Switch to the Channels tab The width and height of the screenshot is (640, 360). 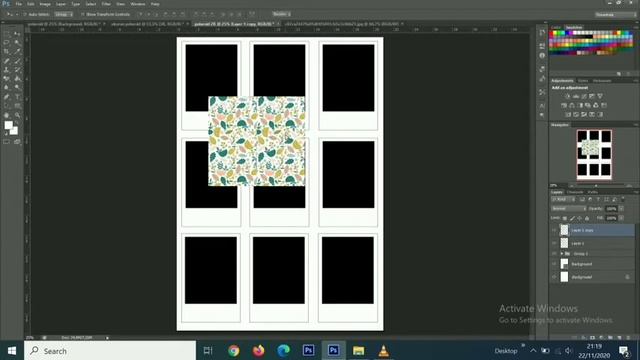575,192
